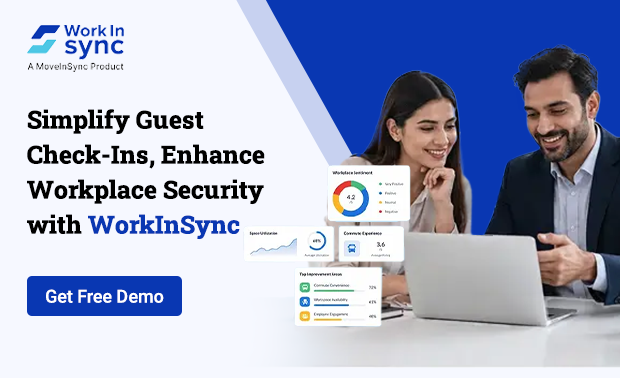Click the blue Workspace Availability icon
Screen dimensions: 620x378
pyautogui.click(x=304, y=302)
